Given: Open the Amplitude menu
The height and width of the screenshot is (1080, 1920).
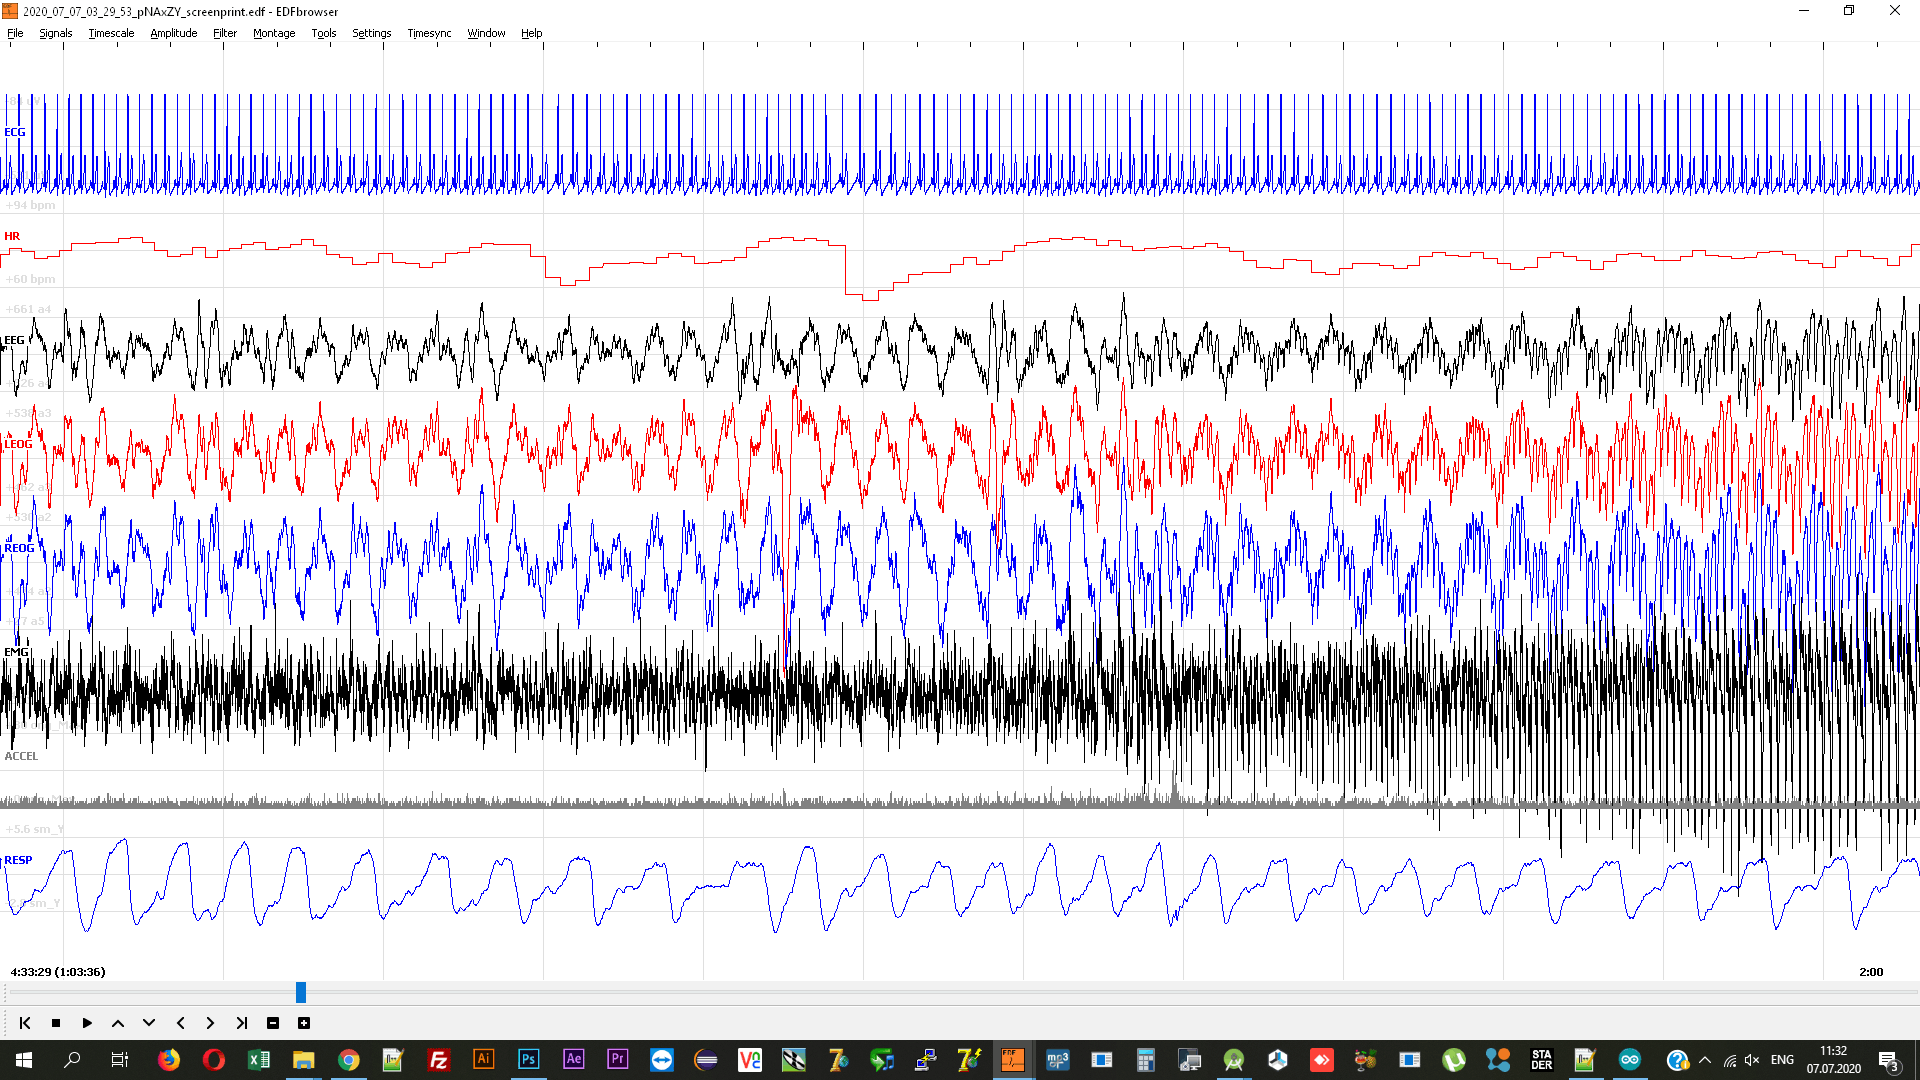Looking at the screenshot, I should point(174,33).
